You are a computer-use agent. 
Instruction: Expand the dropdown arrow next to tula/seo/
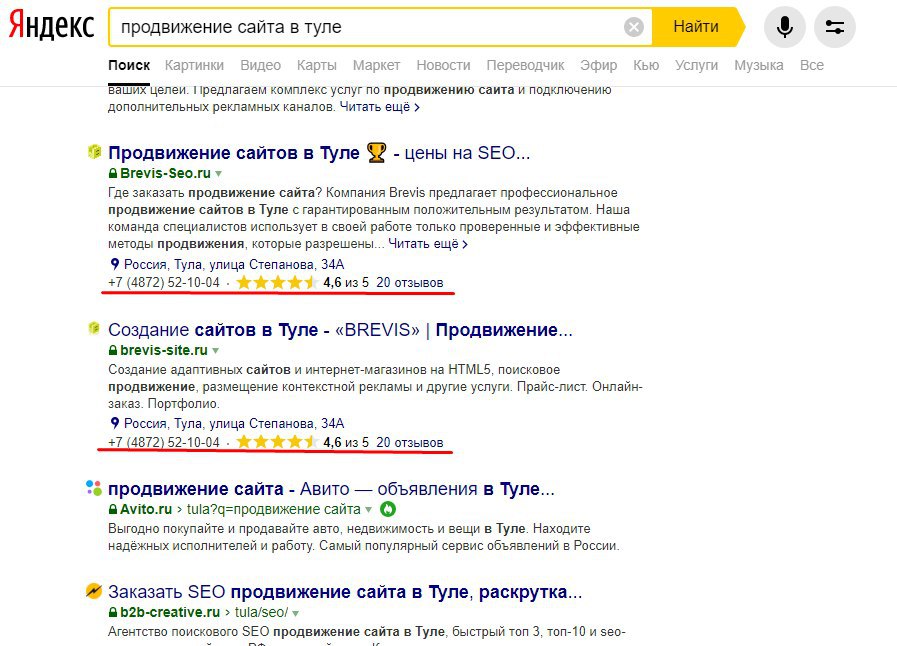295,613
